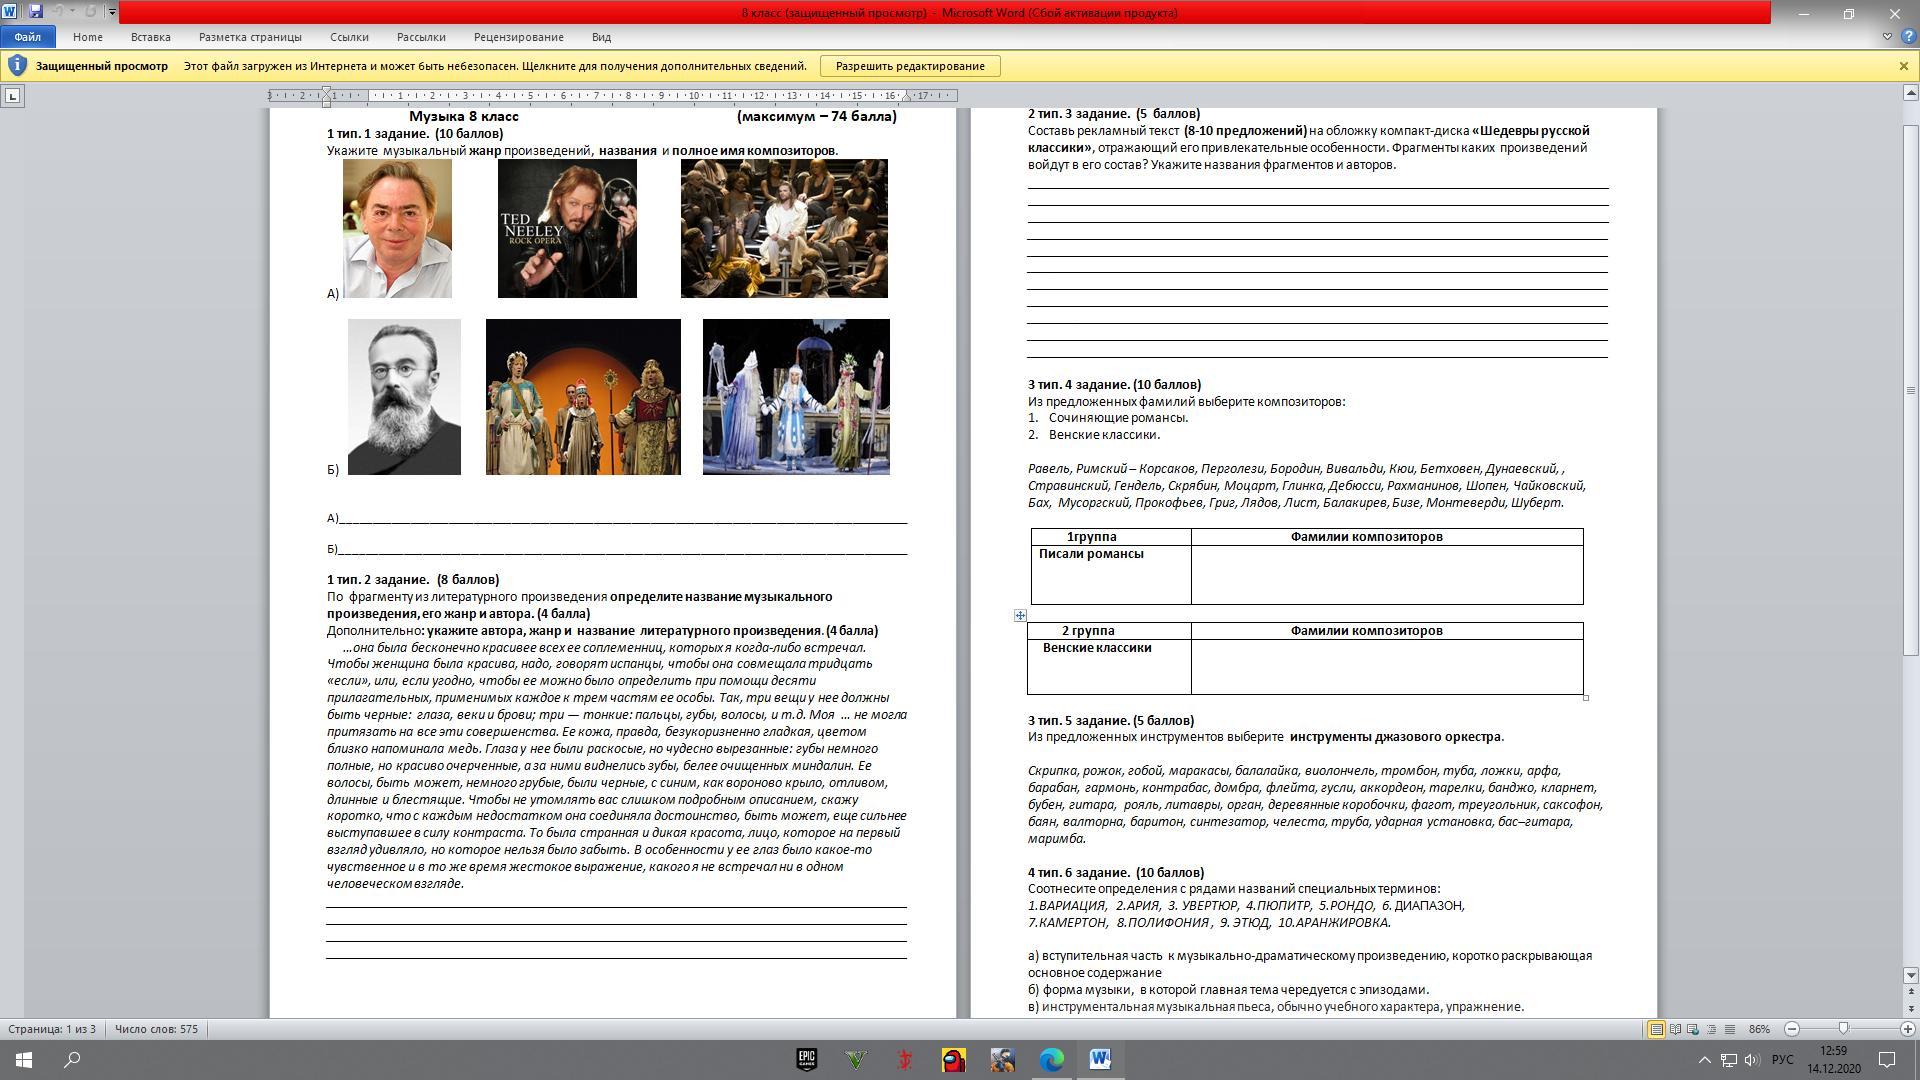Switch to Outline view icon

coord(1711,1029)
